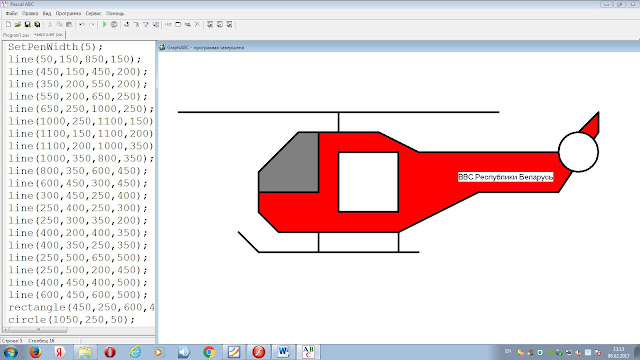Click the code line circle(1050,250,50)

(x=71, y=319)
